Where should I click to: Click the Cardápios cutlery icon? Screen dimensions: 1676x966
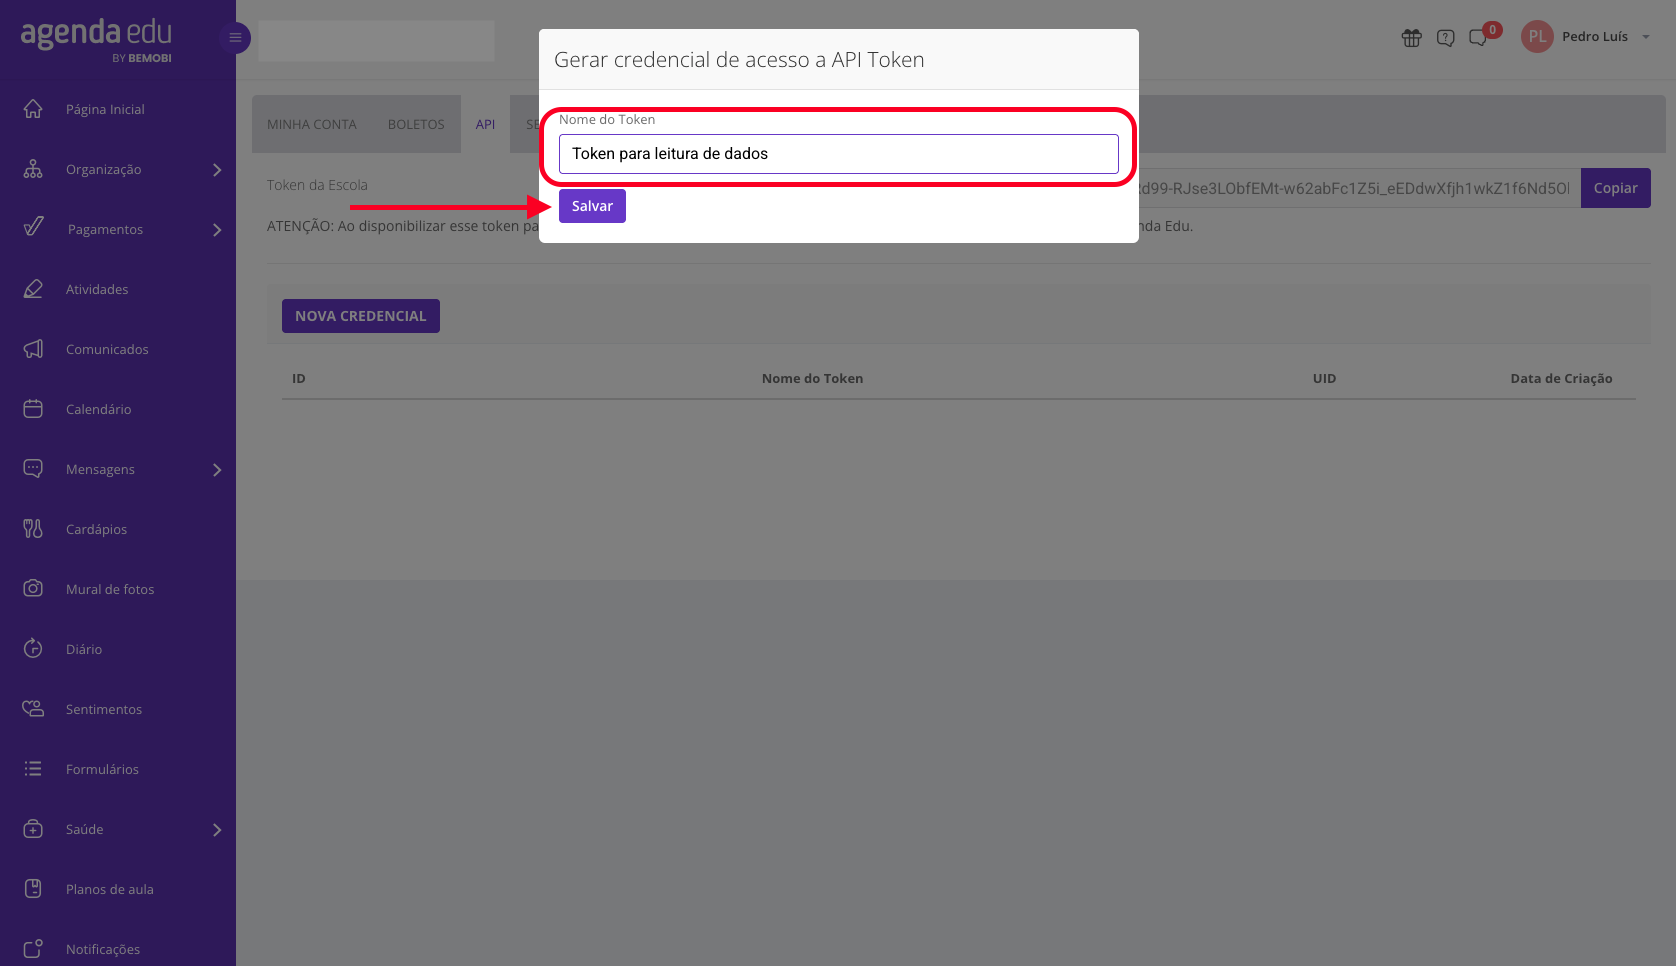click(33, 529)
